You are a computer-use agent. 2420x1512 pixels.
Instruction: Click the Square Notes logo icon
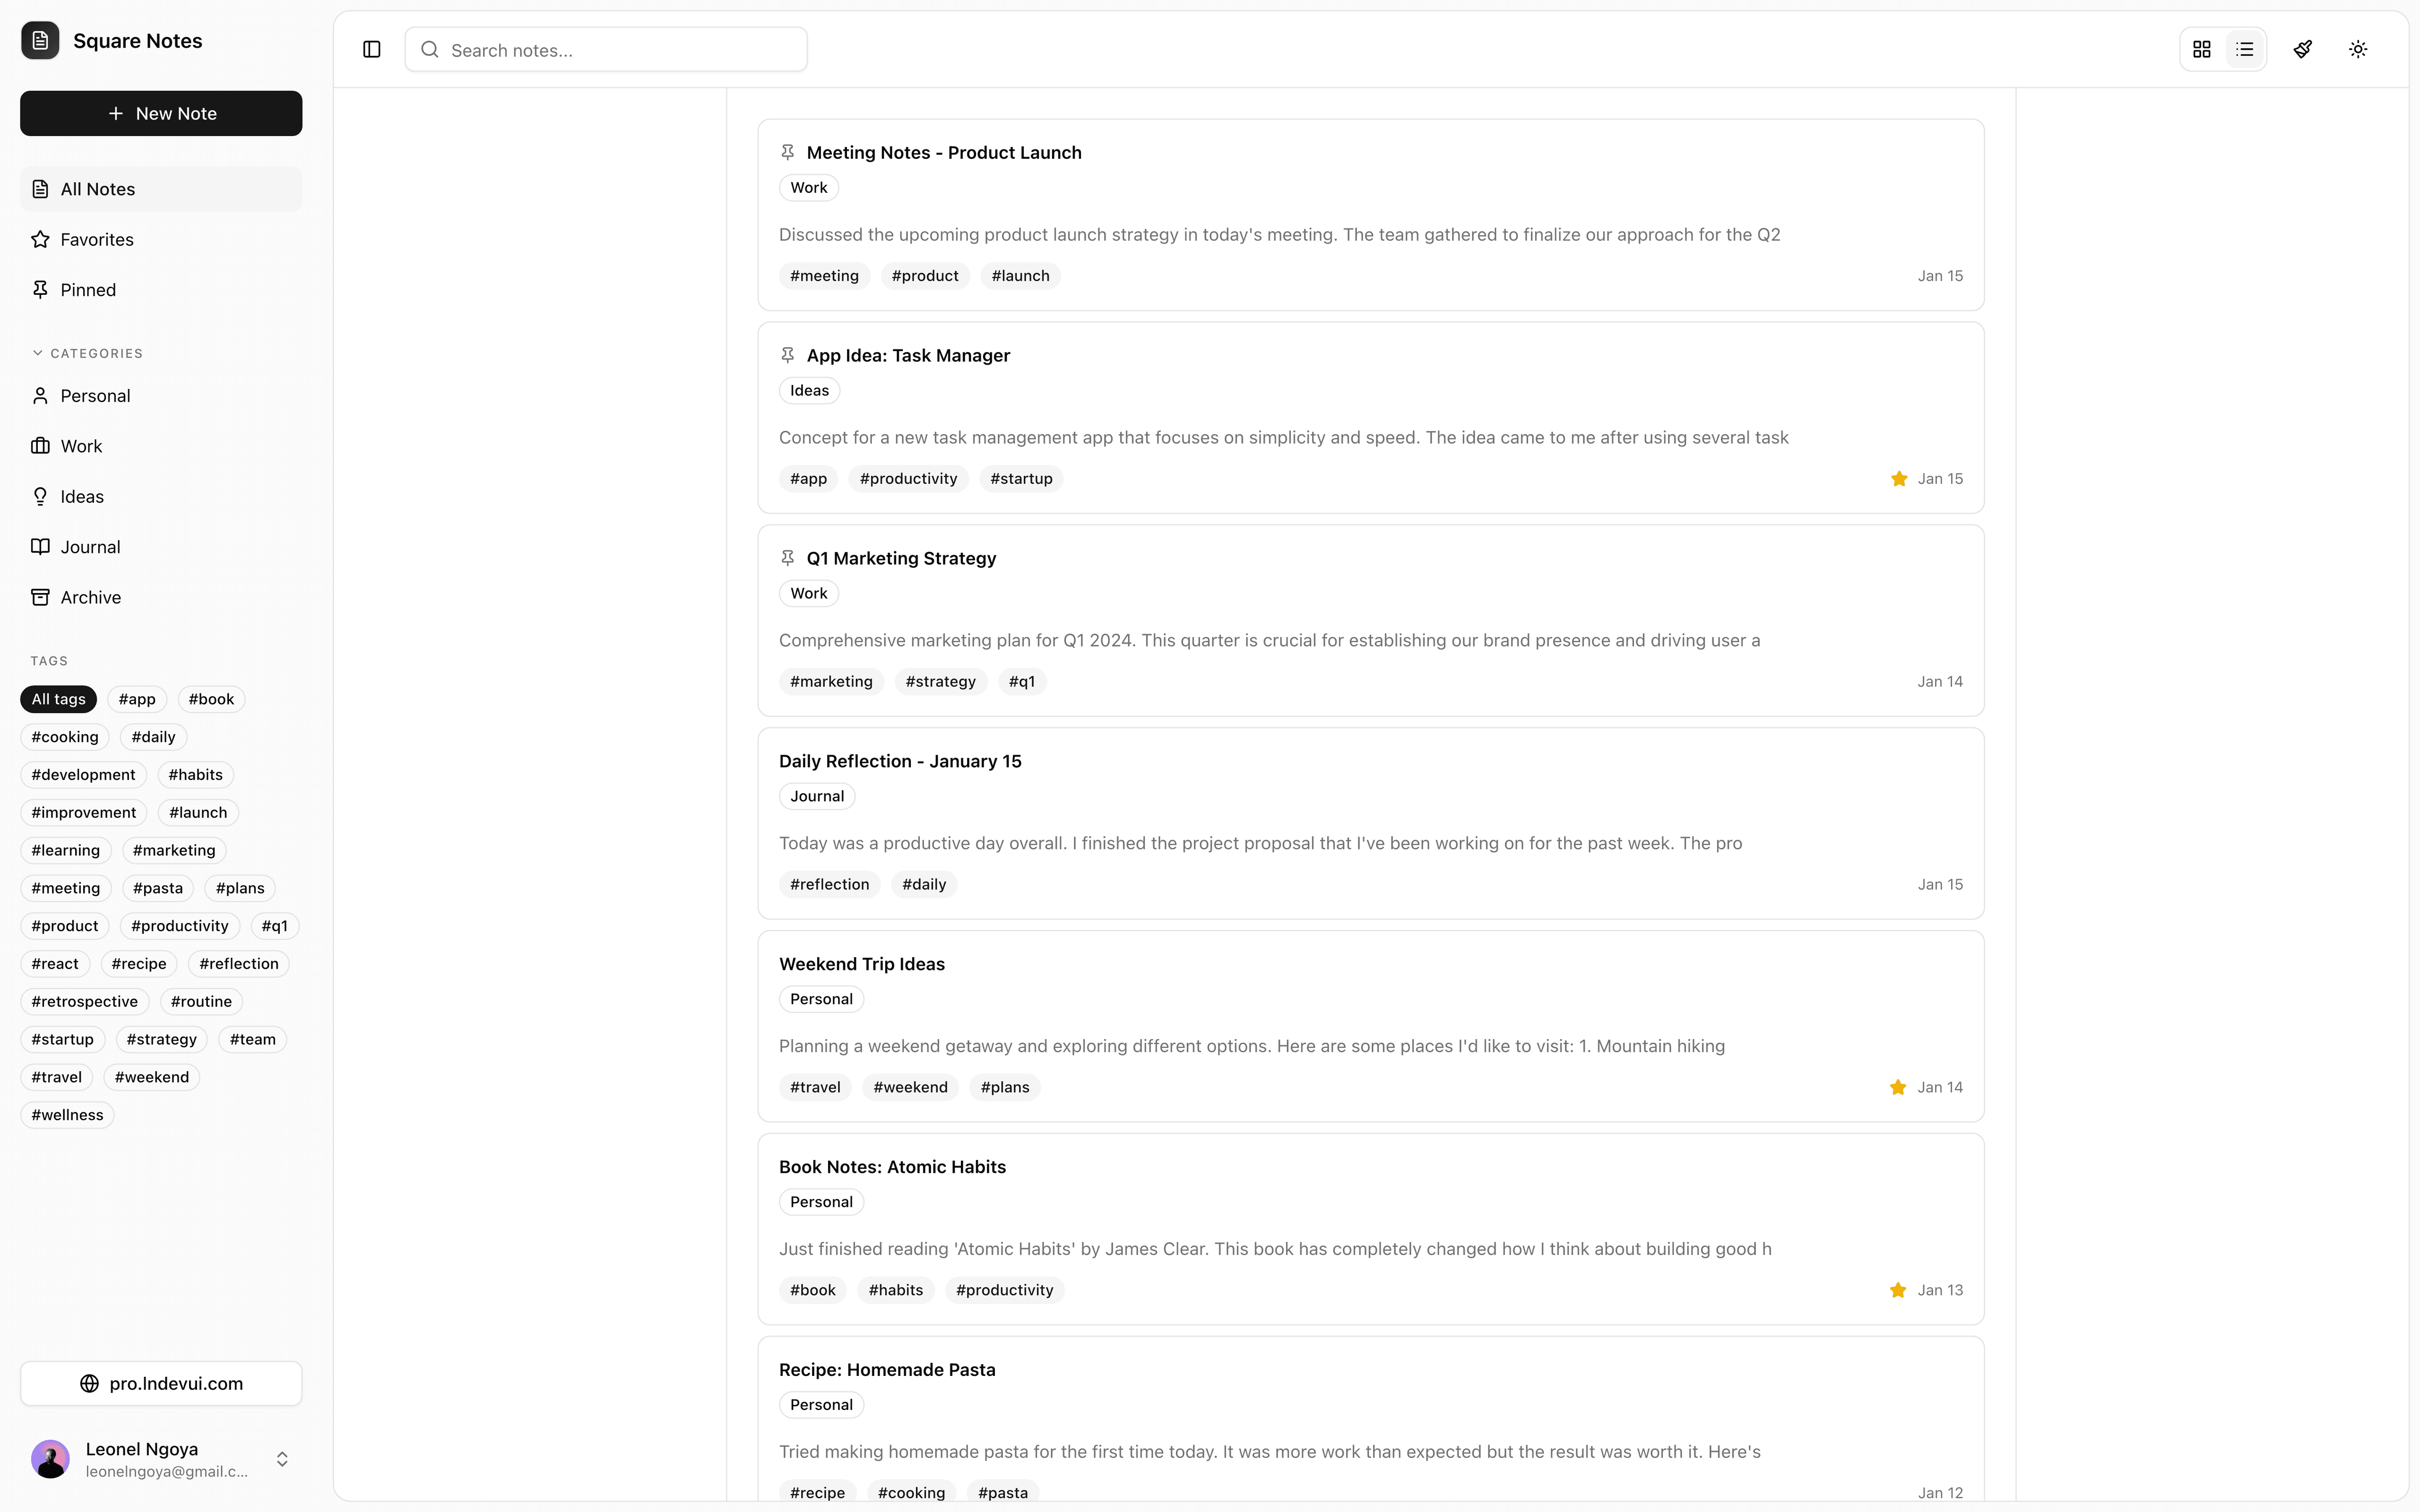pyautogui.click(x=40, y=41)
